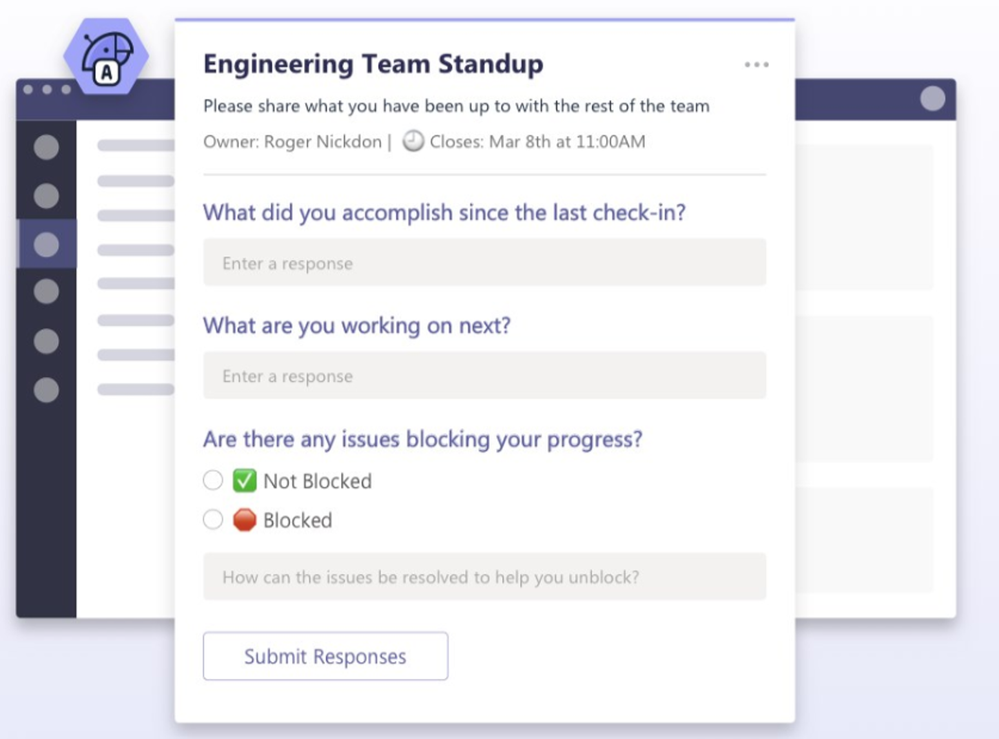Focus the working on next response field
The width and height of the screenshot is (999, 739).
click(485, 375)
